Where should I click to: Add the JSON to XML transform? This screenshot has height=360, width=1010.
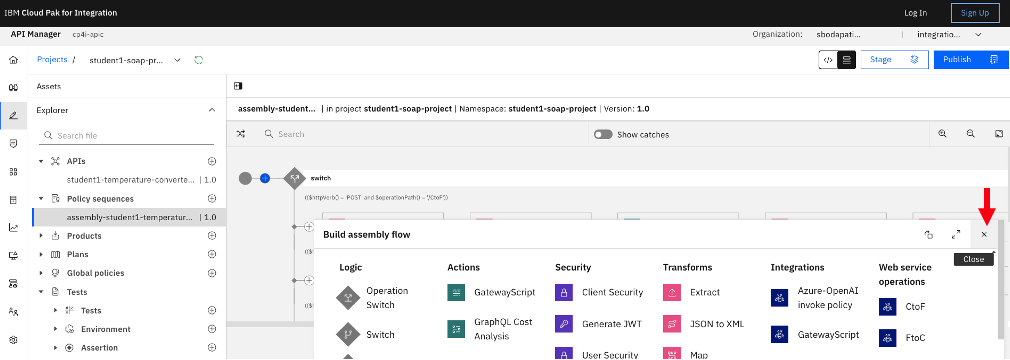tap(703, 324)
